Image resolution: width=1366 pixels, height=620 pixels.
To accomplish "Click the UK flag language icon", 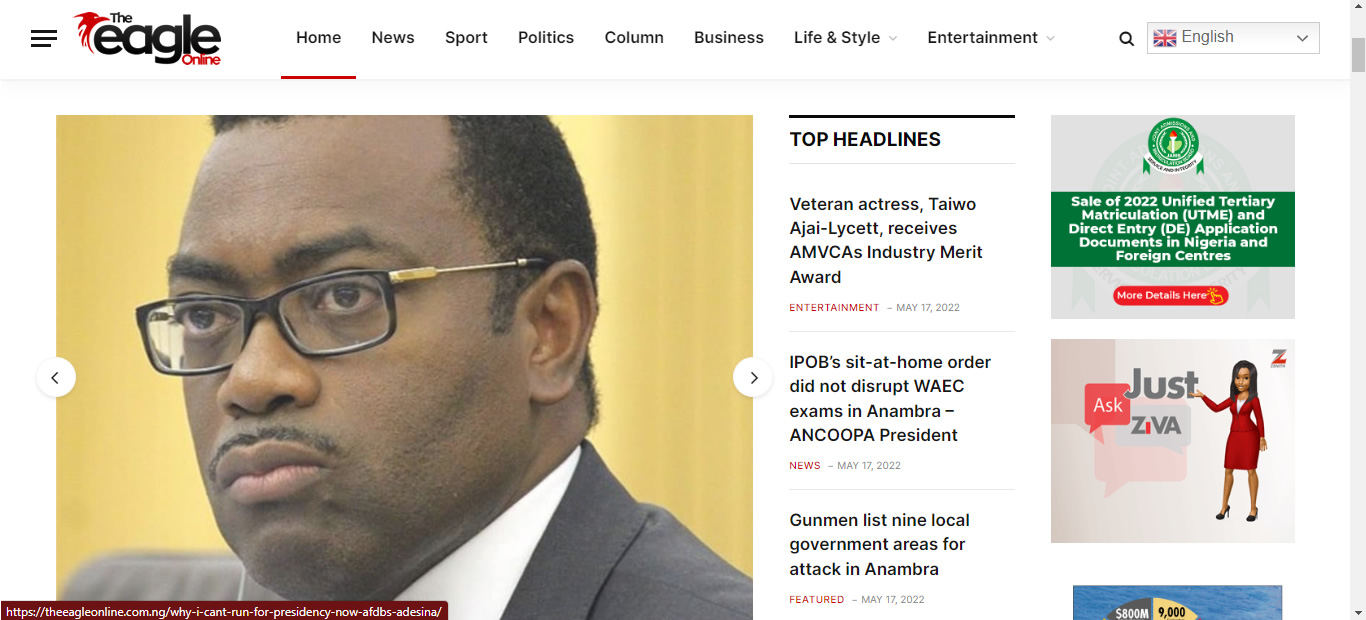I will (x=1164, y=38).
